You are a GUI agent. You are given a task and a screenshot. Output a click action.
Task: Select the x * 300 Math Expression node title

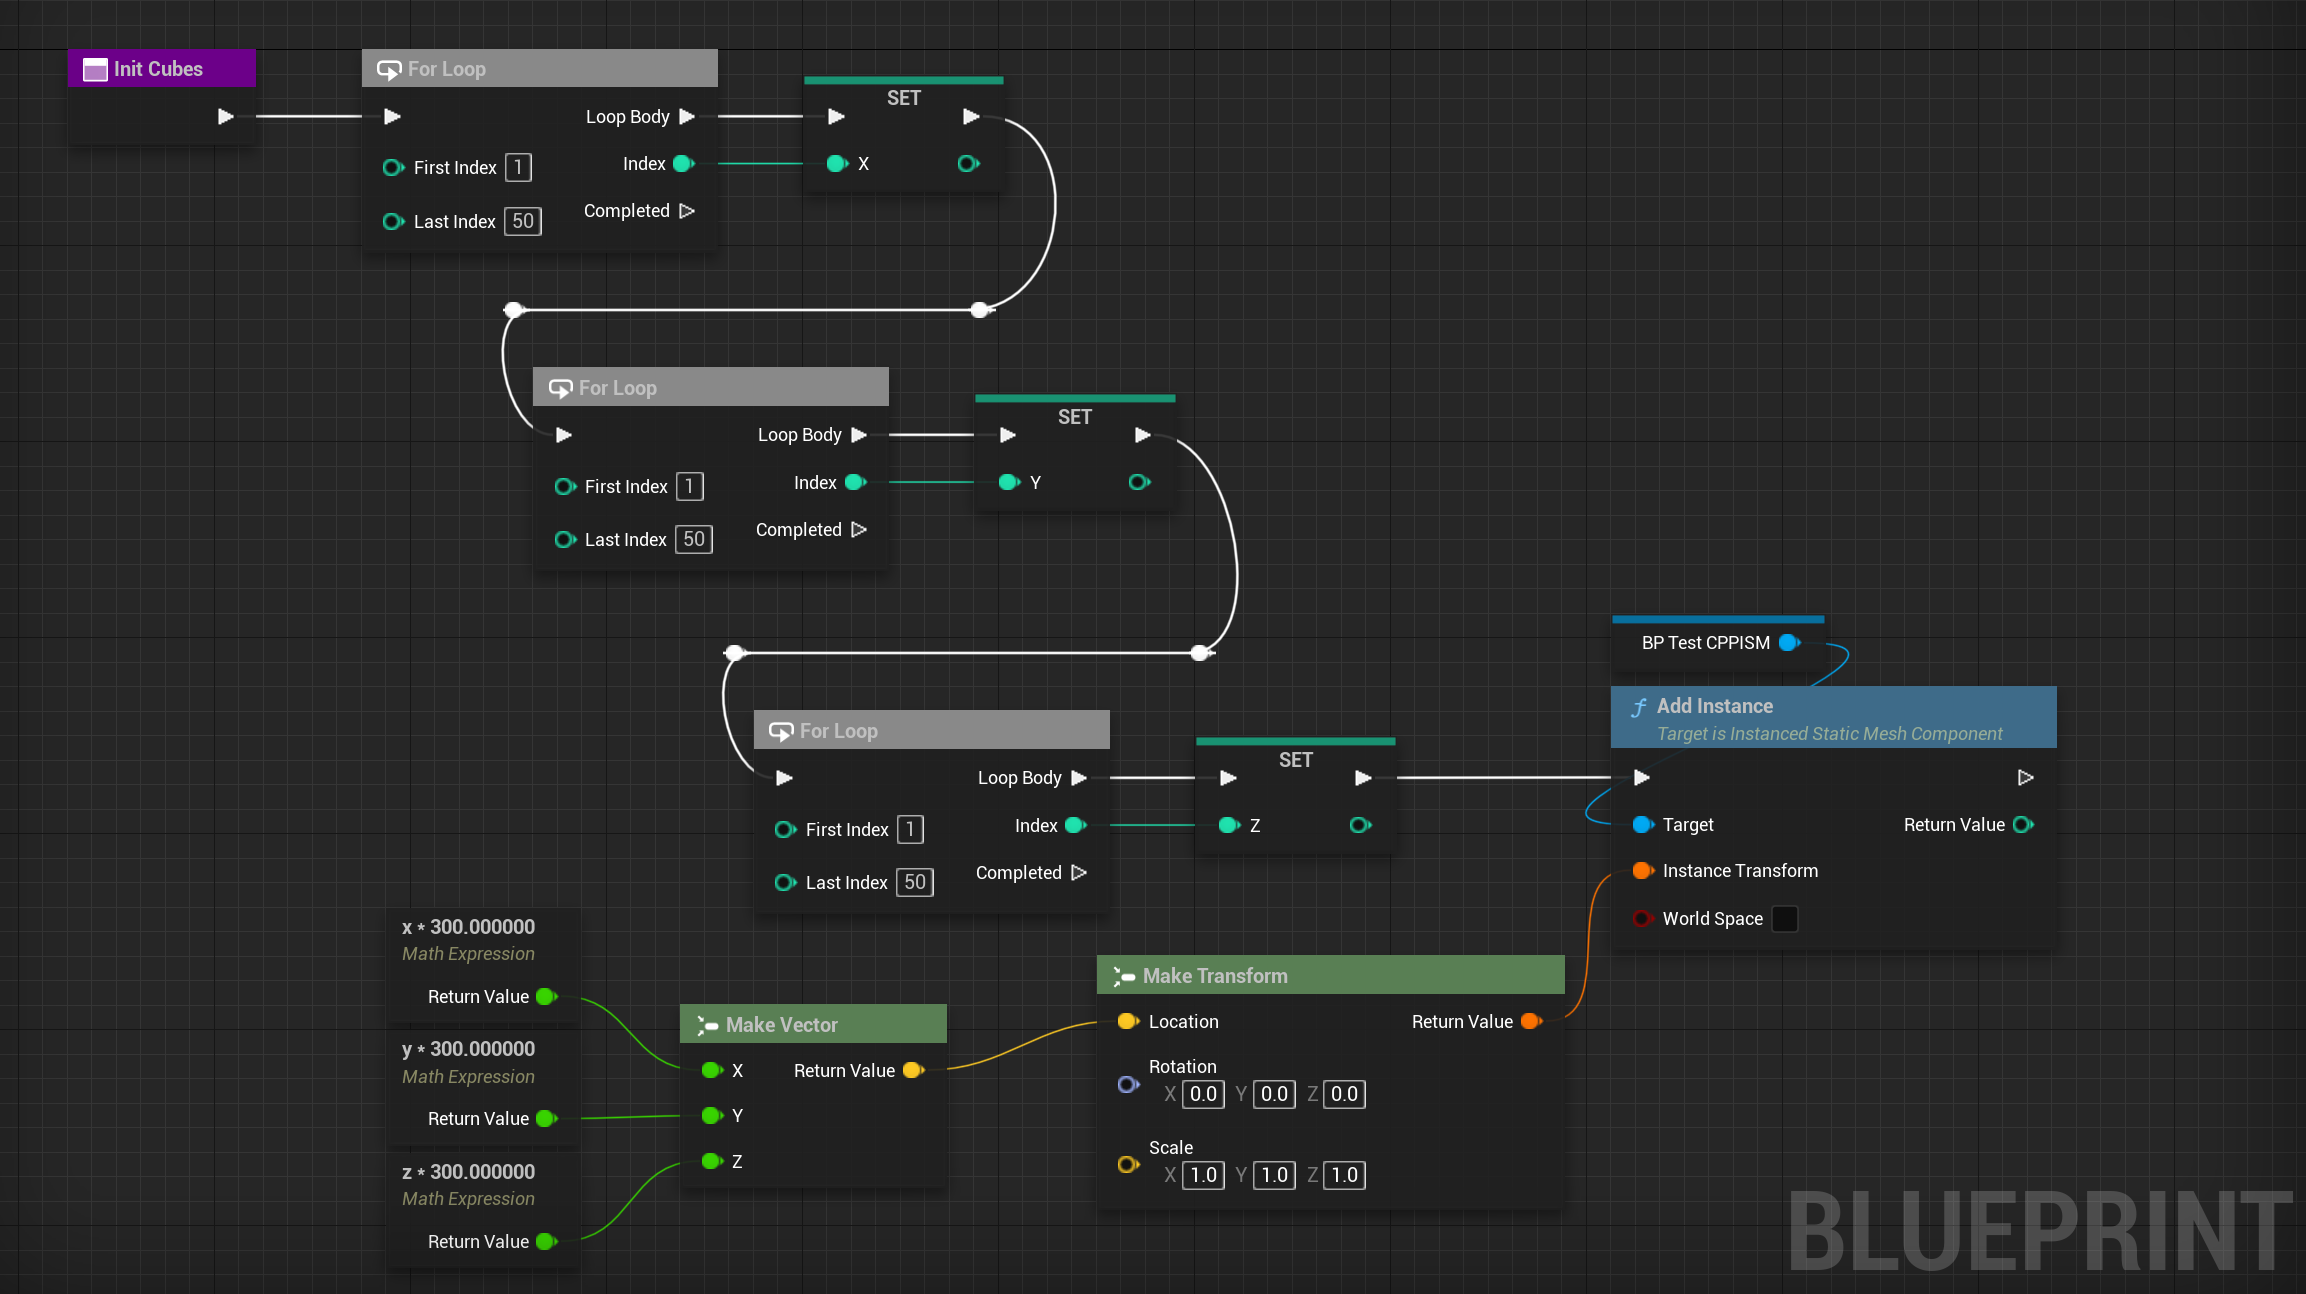point(468,927)
